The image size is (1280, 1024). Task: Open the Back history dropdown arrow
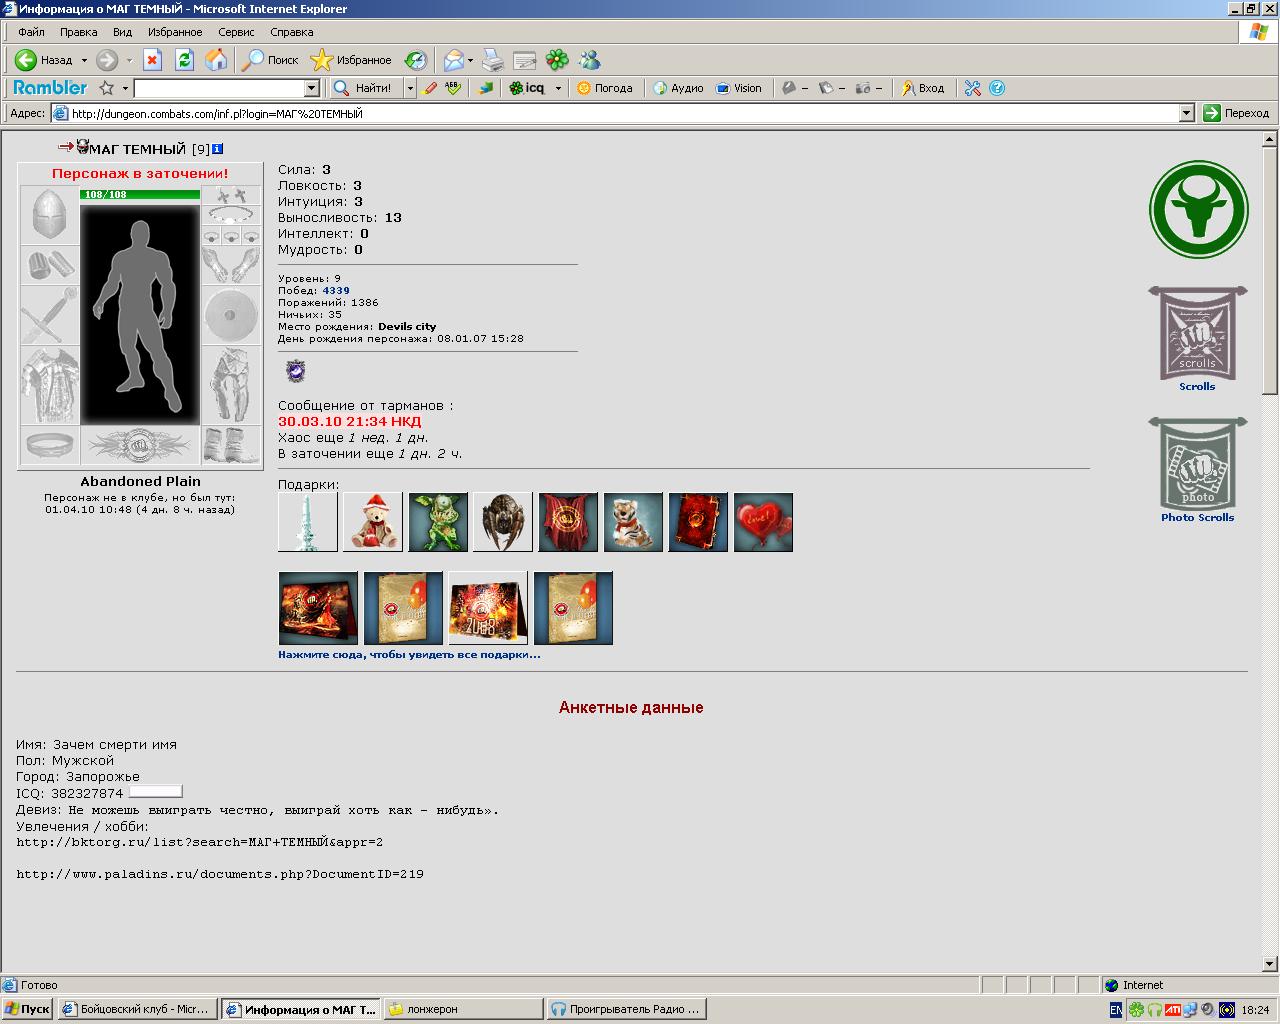click(x=84, y=60)
